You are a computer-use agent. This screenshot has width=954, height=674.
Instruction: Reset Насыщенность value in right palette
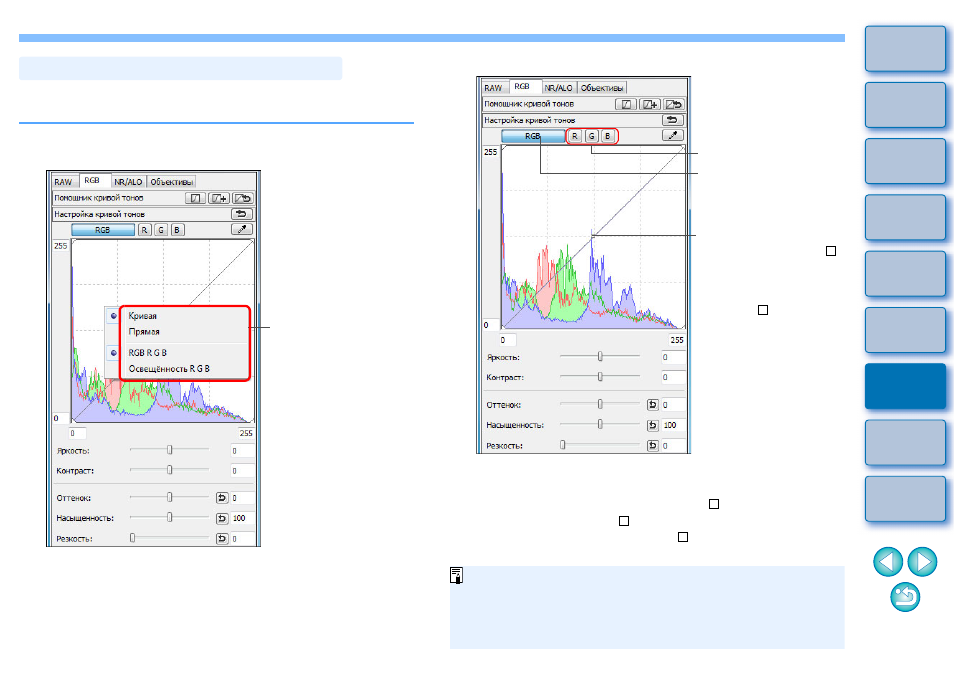[652, 425]
